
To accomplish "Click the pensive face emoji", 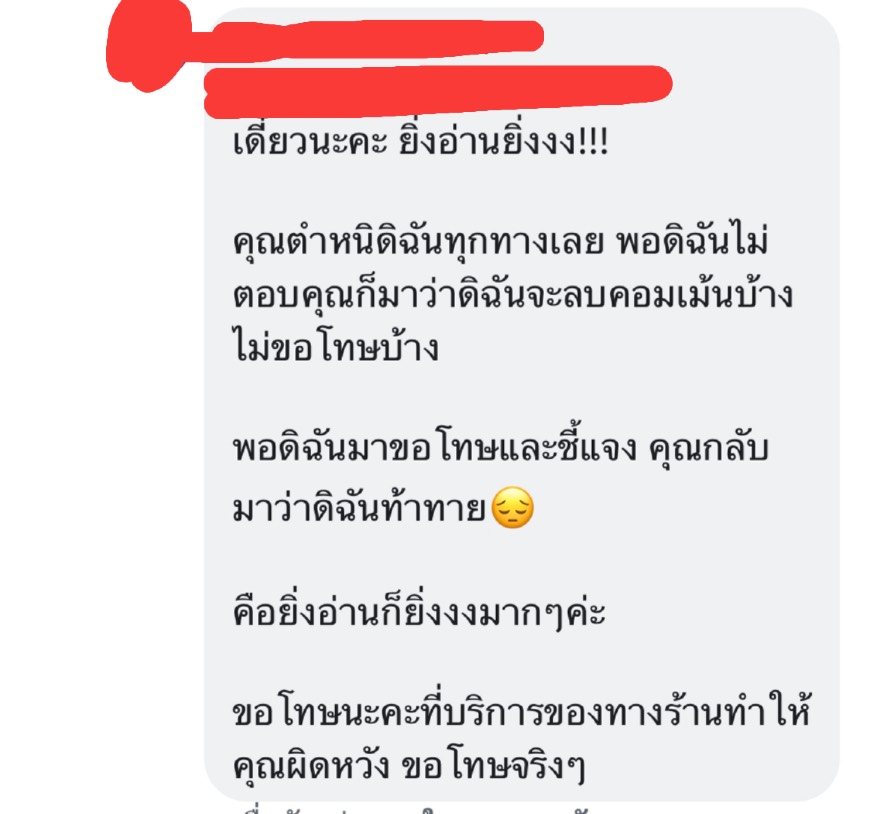I will 513,508.
